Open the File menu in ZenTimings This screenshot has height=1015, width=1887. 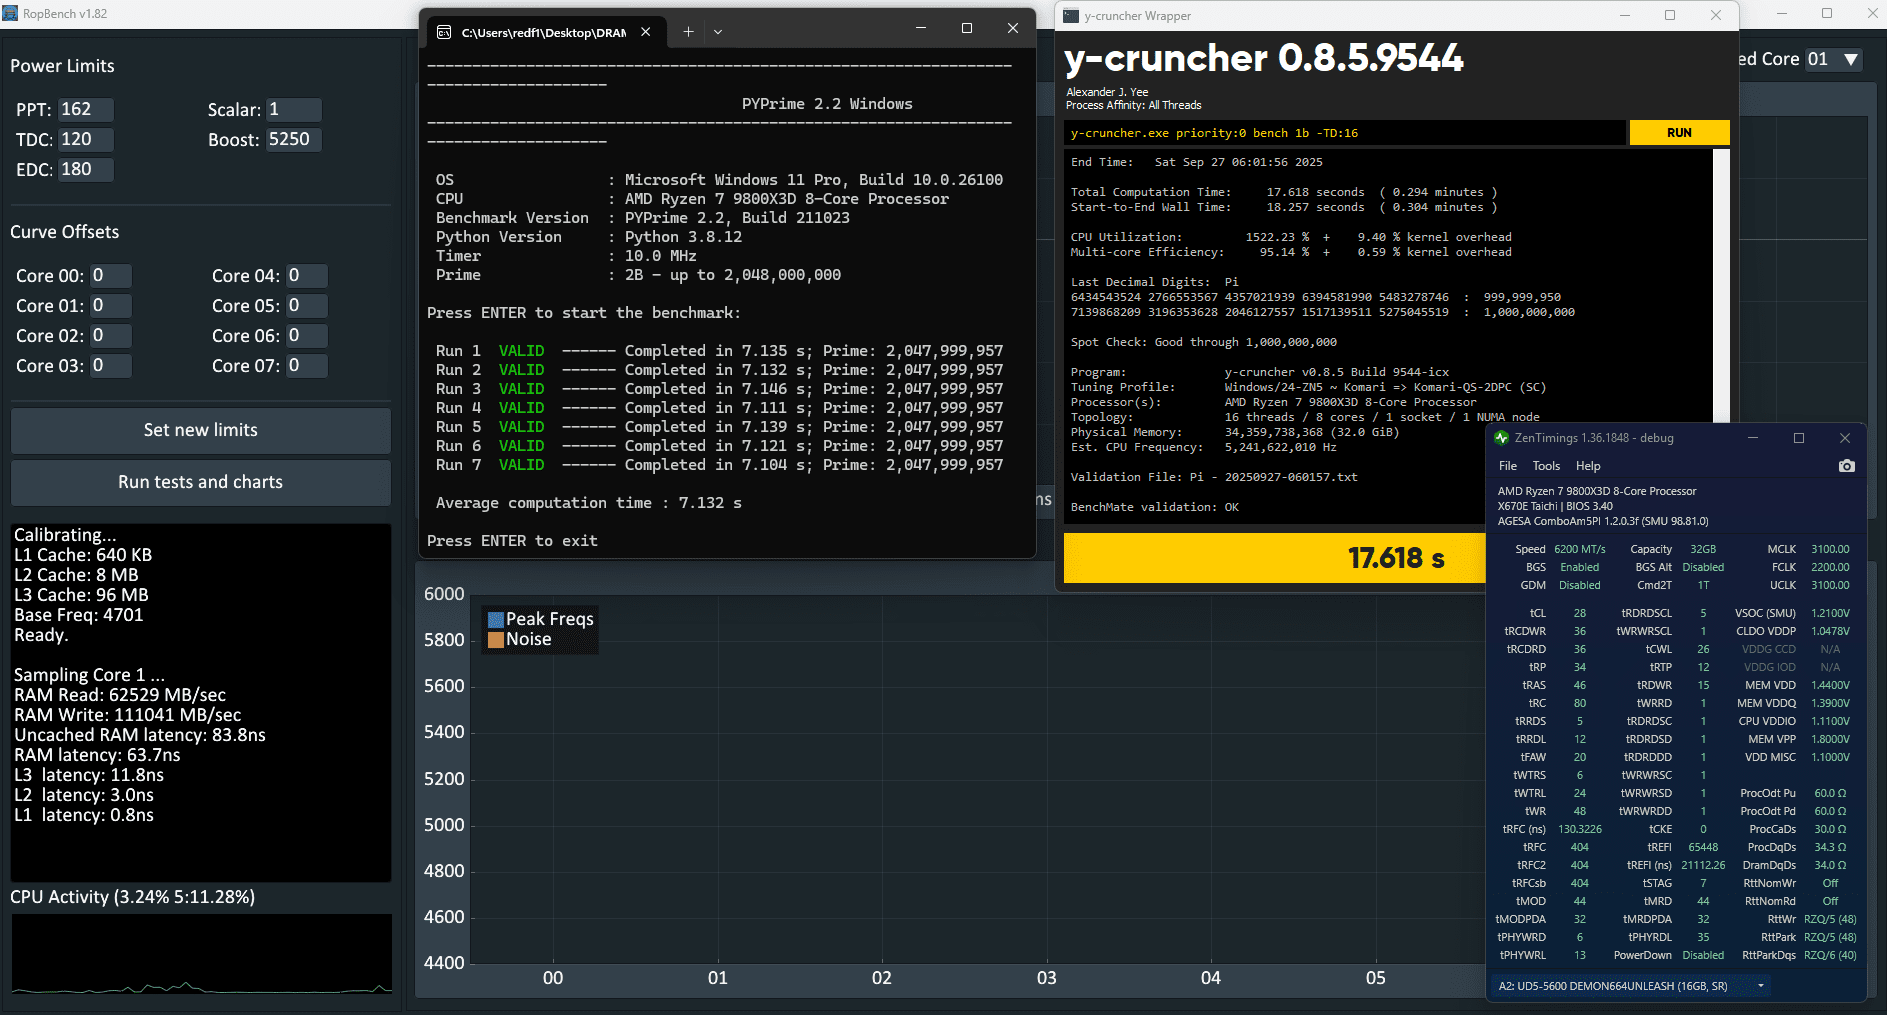(1508, 466)
